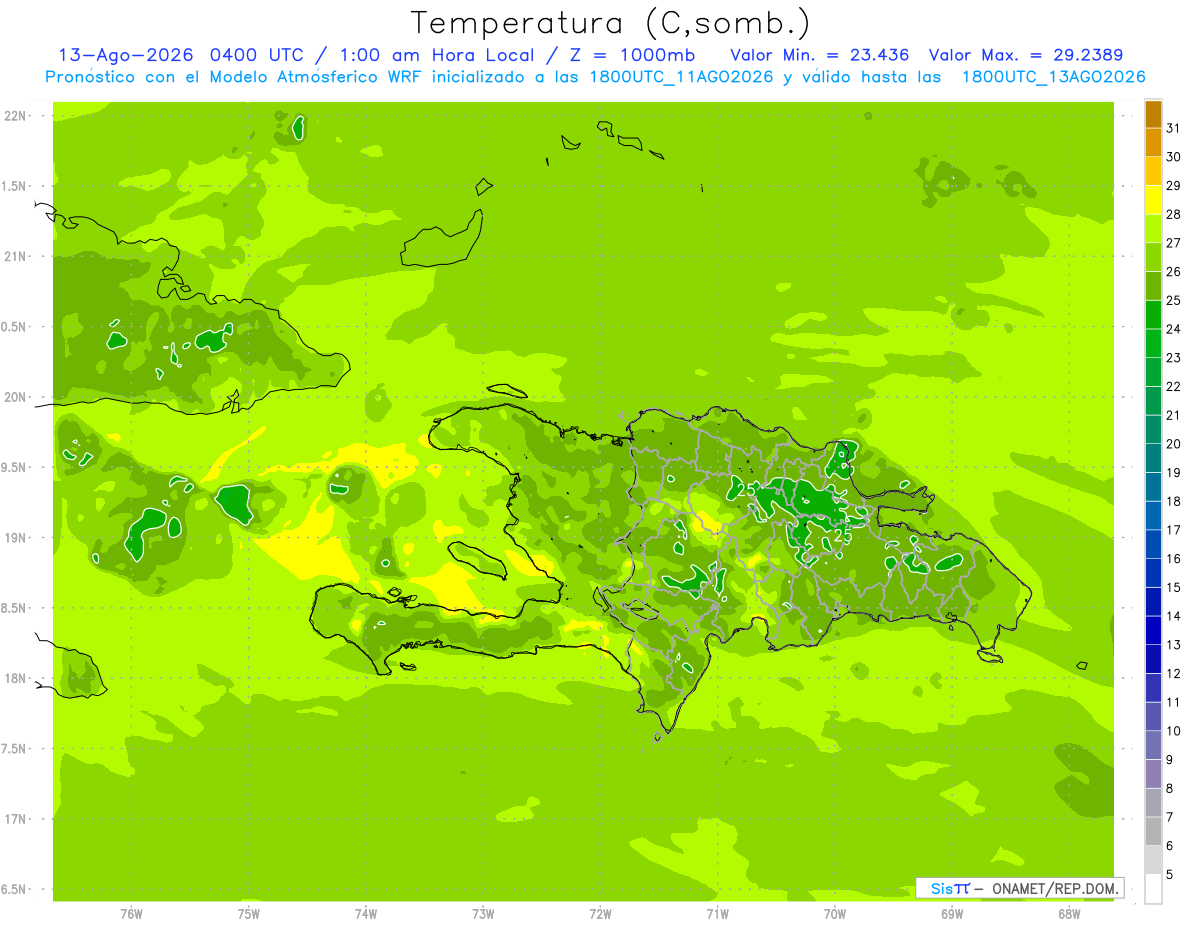The image size is (1200, 927).
Task: Click the 17N latitude axis label
Action: (15, 819)
